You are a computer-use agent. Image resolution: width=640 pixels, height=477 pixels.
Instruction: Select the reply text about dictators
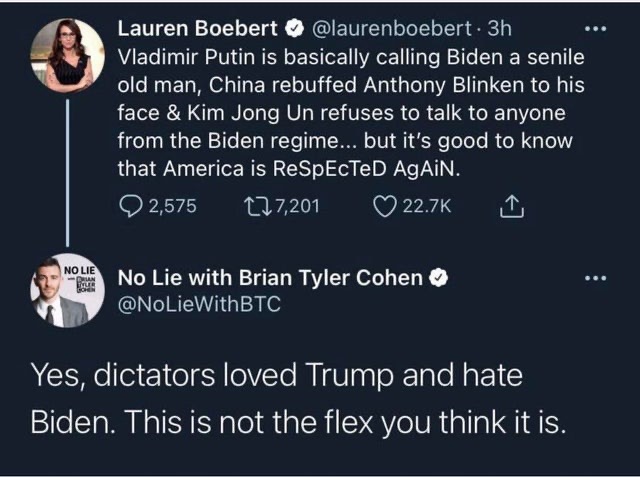coord(300,399)
